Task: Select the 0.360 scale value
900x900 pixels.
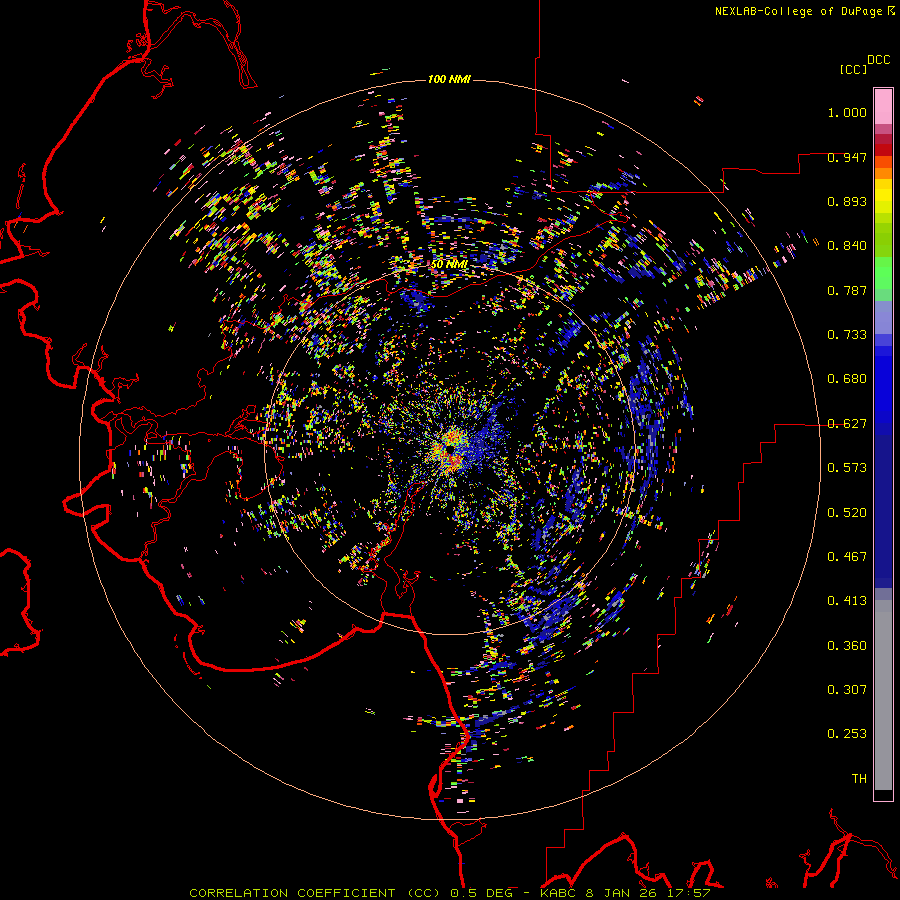Action: (847, 646)
